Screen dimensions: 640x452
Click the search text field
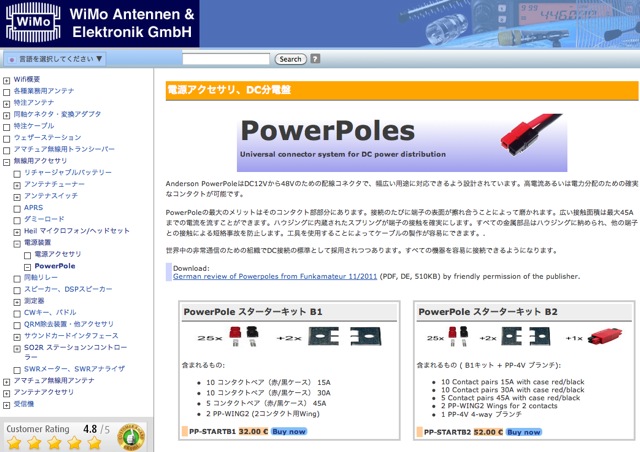pyautogui.click(x=226, y=59)
